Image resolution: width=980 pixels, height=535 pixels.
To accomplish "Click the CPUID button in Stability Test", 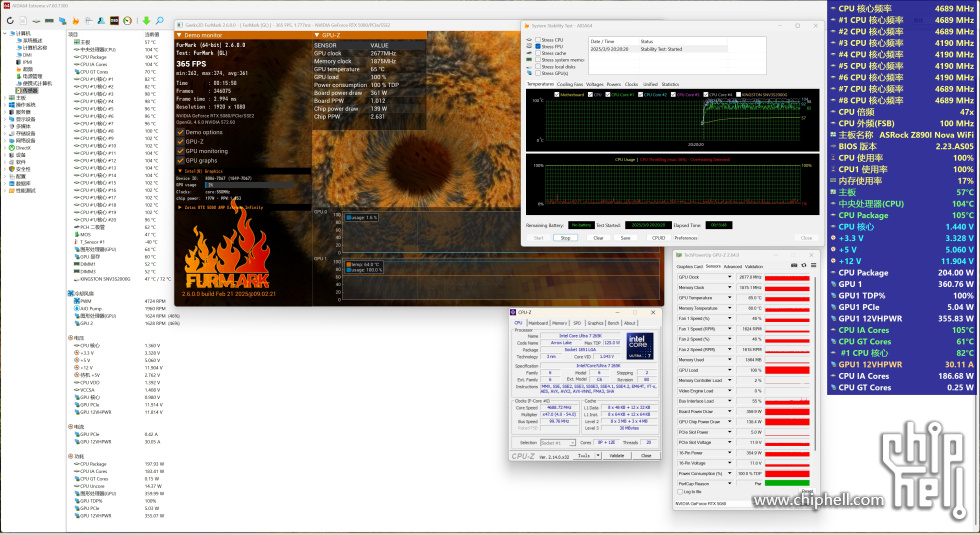I will 658,238.
